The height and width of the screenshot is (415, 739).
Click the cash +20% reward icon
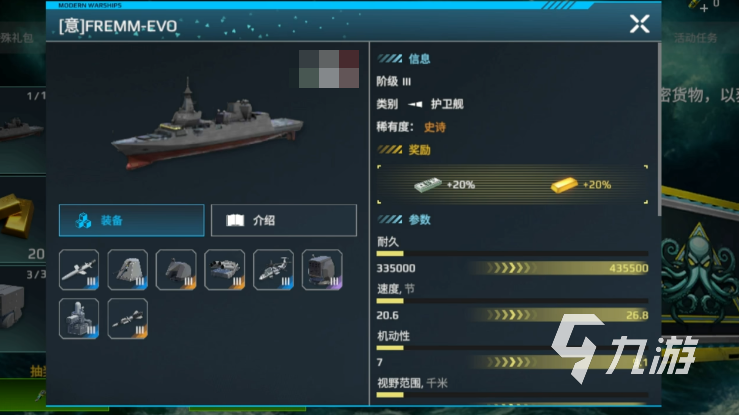point(427,184)
